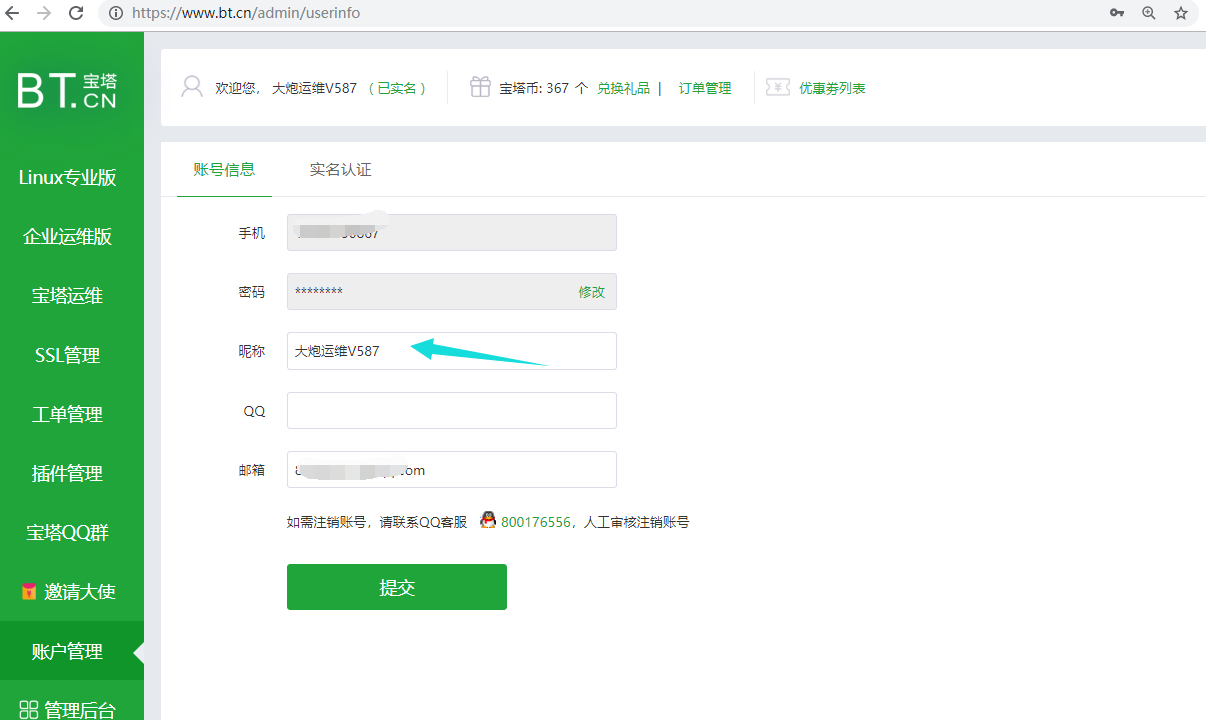The image size is (1206, 720).
Task: Click the ticket icon before 优惠券列表
Action: (777, 87)
